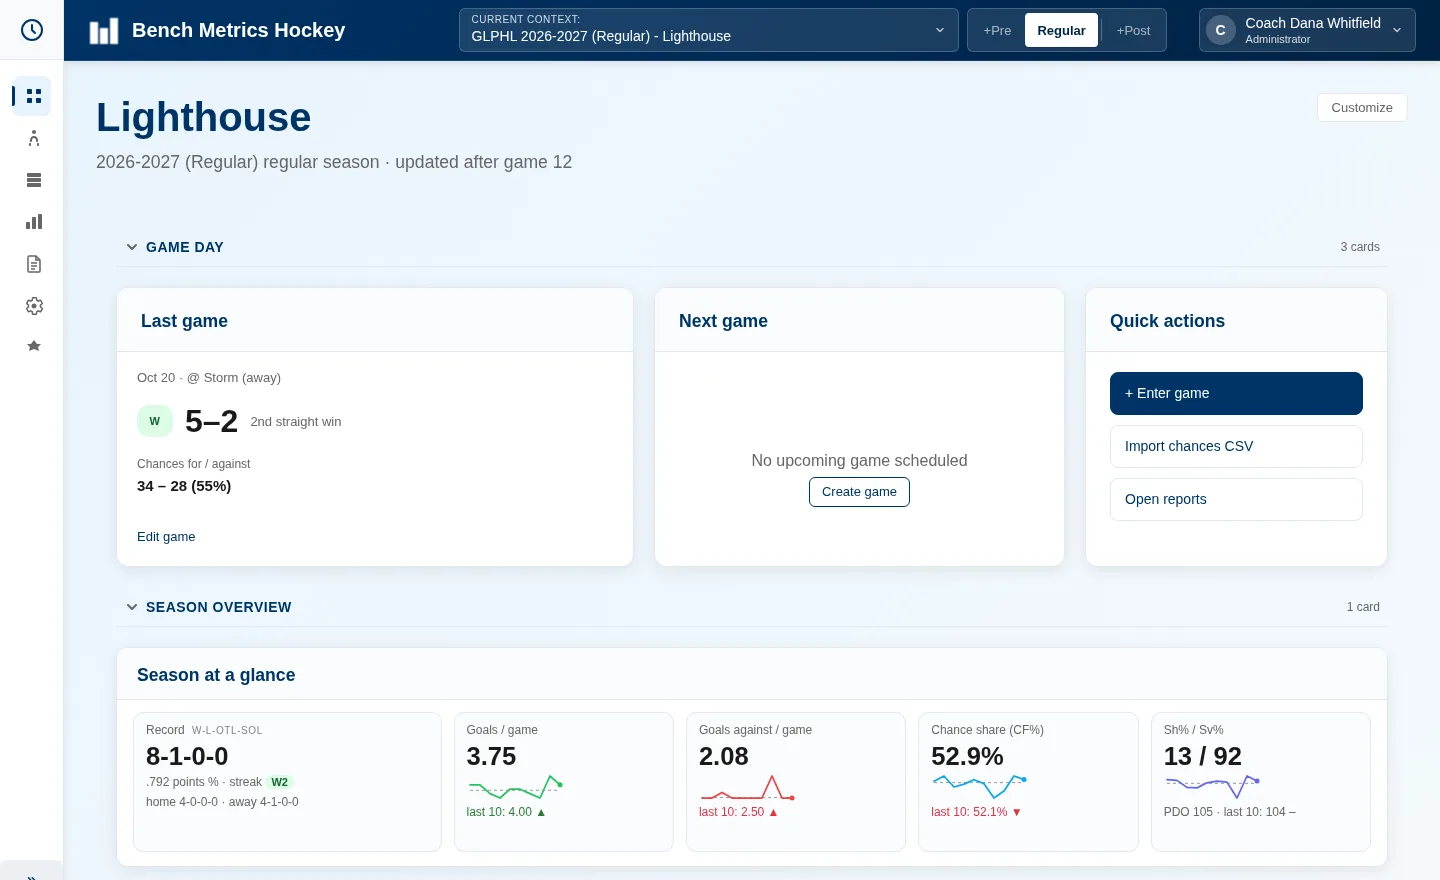This screenshot has height=880, width=1440.
Task: Expand the sidebar with the double-arrow icon
Action: [32, 876]
